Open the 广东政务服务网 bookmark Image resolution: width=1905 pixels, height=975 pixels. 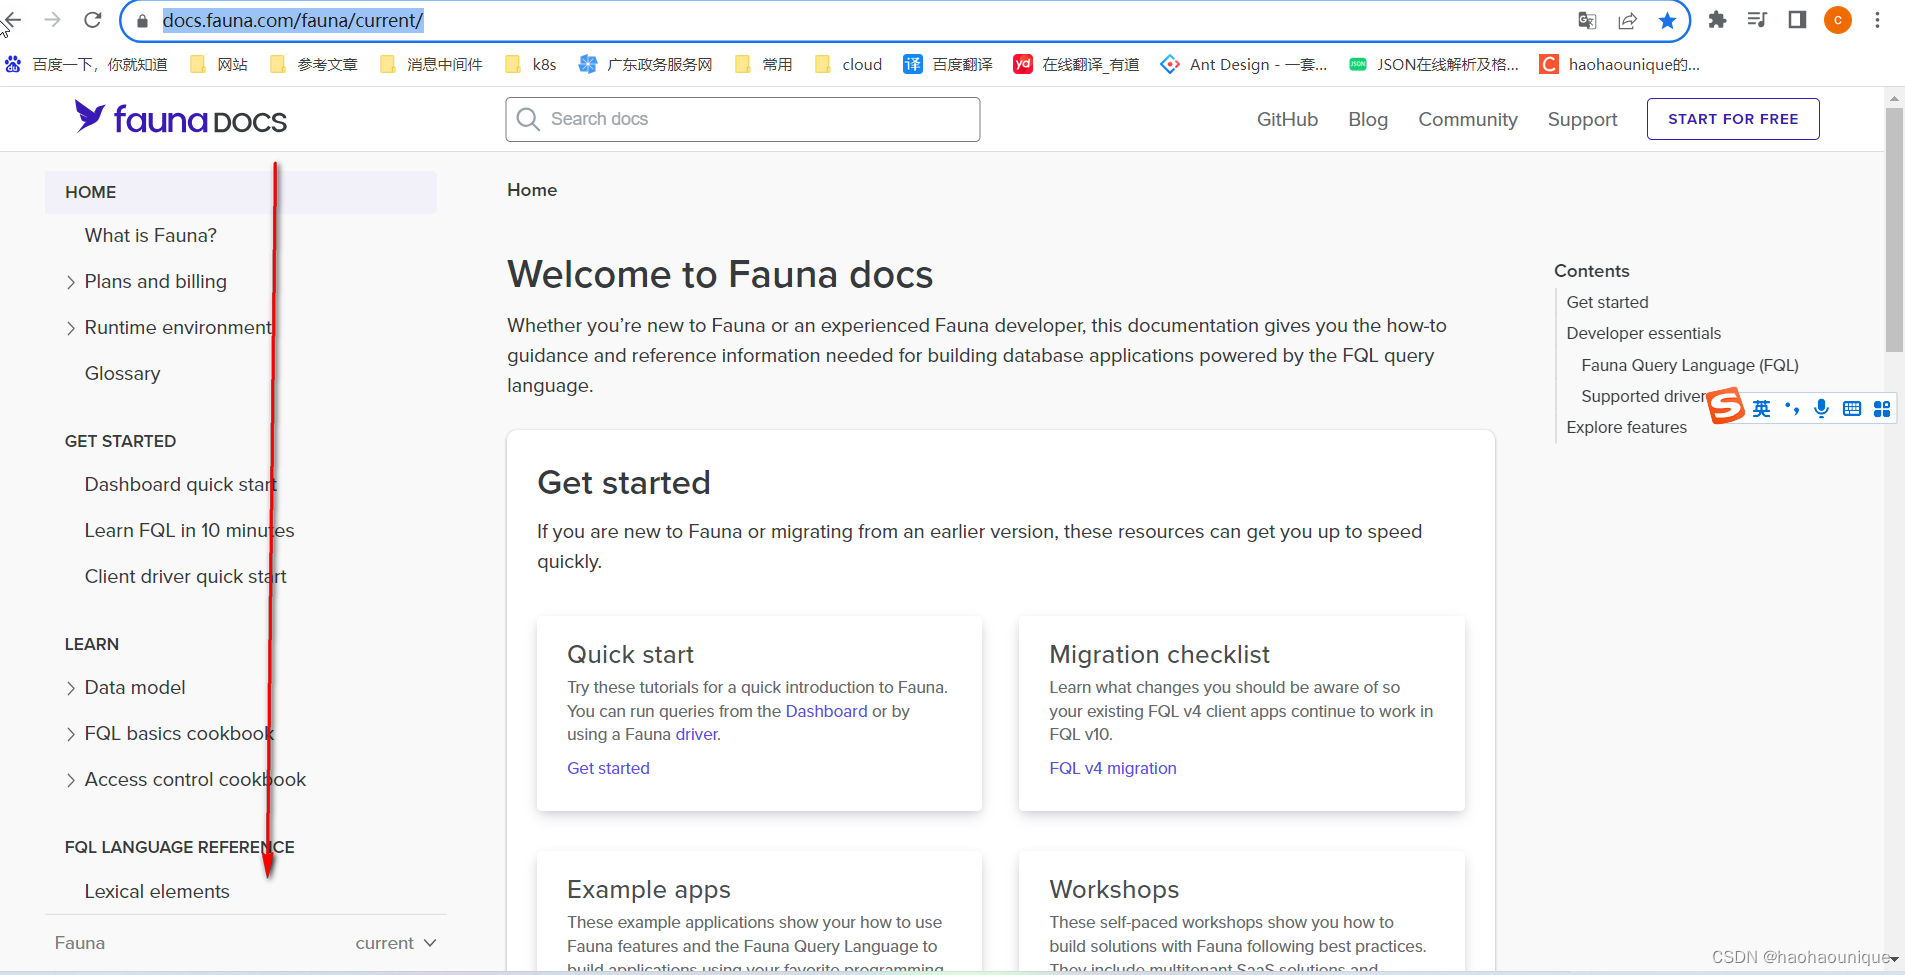[x=646, y=64]
